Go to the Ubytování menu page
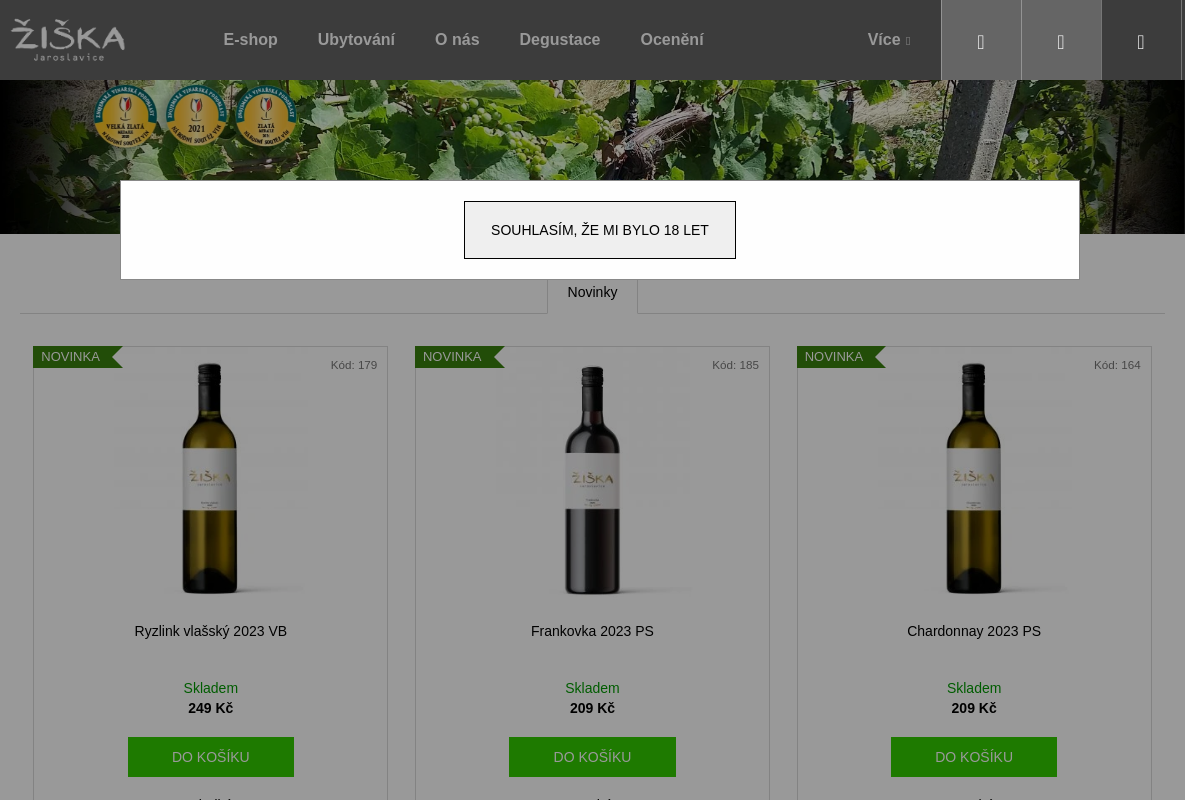Screen dimensions: 1200x800 coord(356,40)
